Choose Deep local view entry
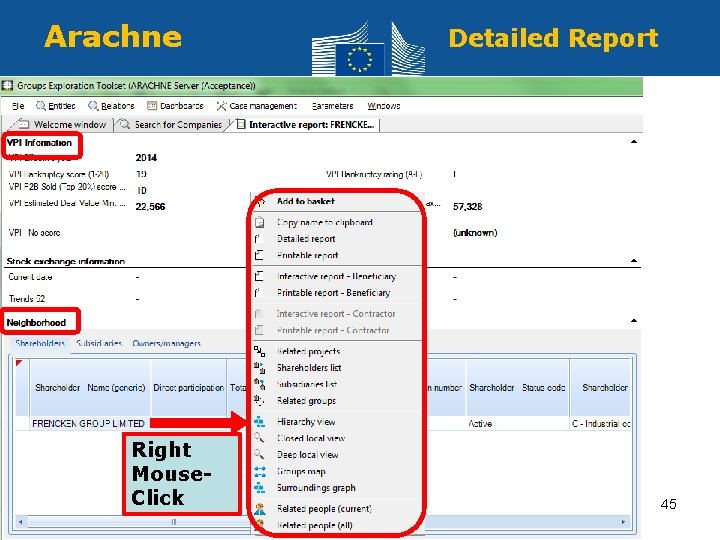This screenshot has width=720, height=540. tap(307, 455)
